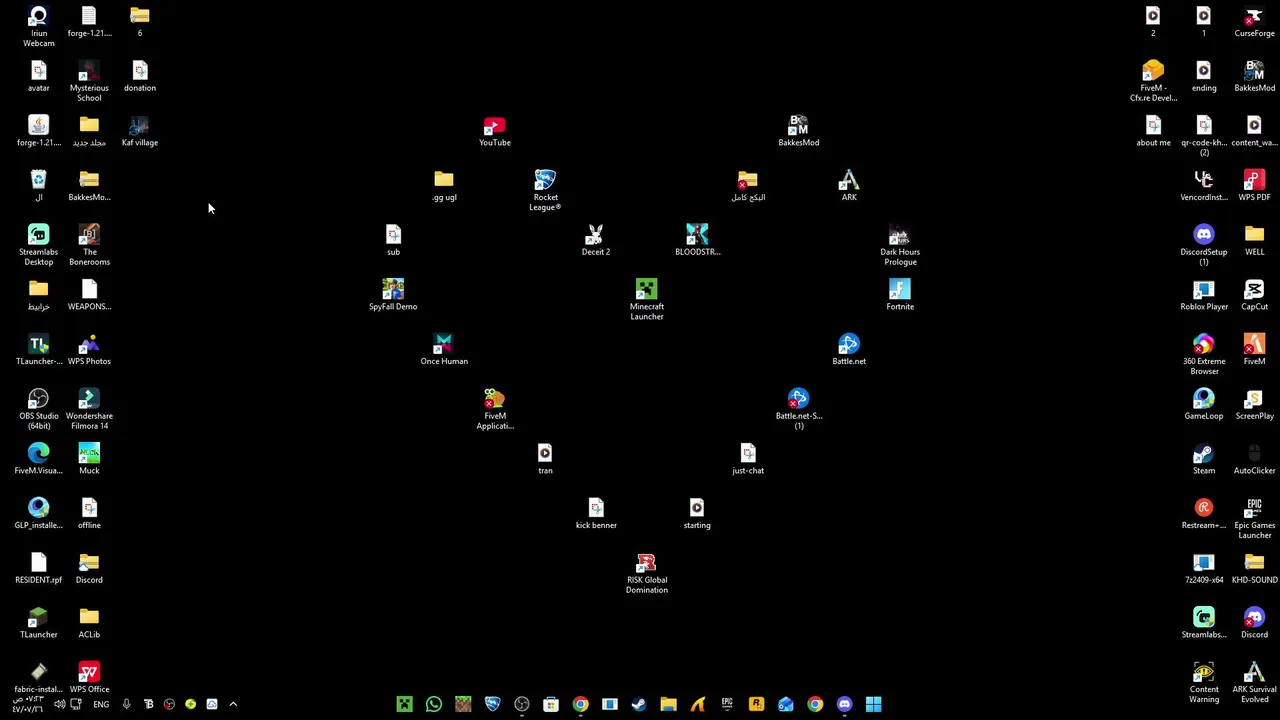Select the 7z2409-x64 installer
Image resolution: width=1280 pixels, height=720 pixels.
click(1204, 568)
